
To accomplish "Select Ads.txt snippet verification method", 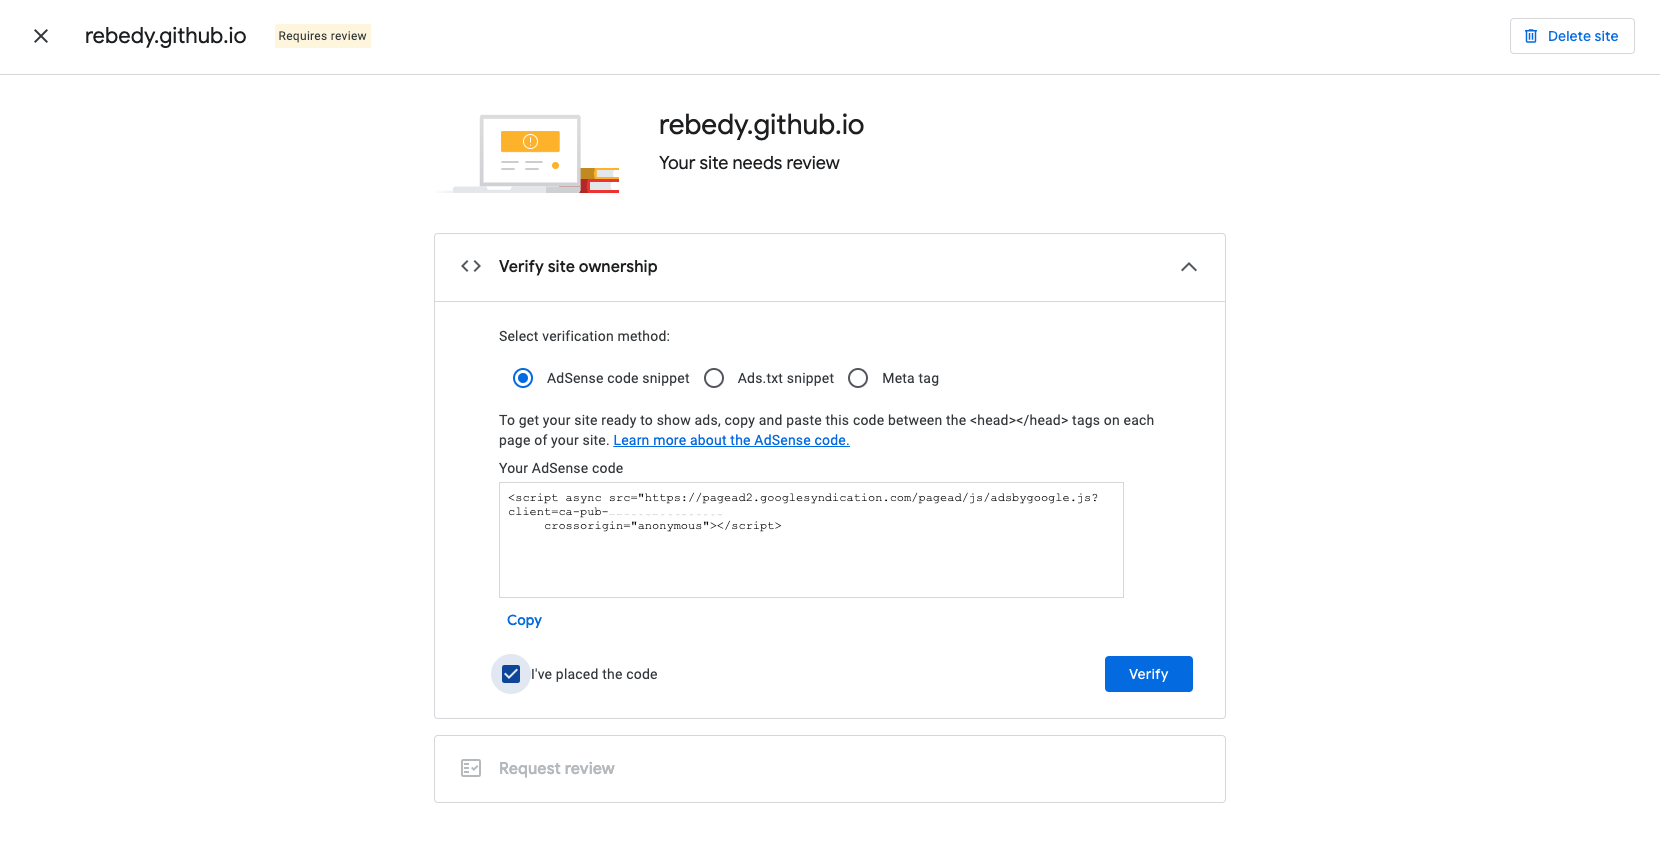I will [x=714, y=378].
